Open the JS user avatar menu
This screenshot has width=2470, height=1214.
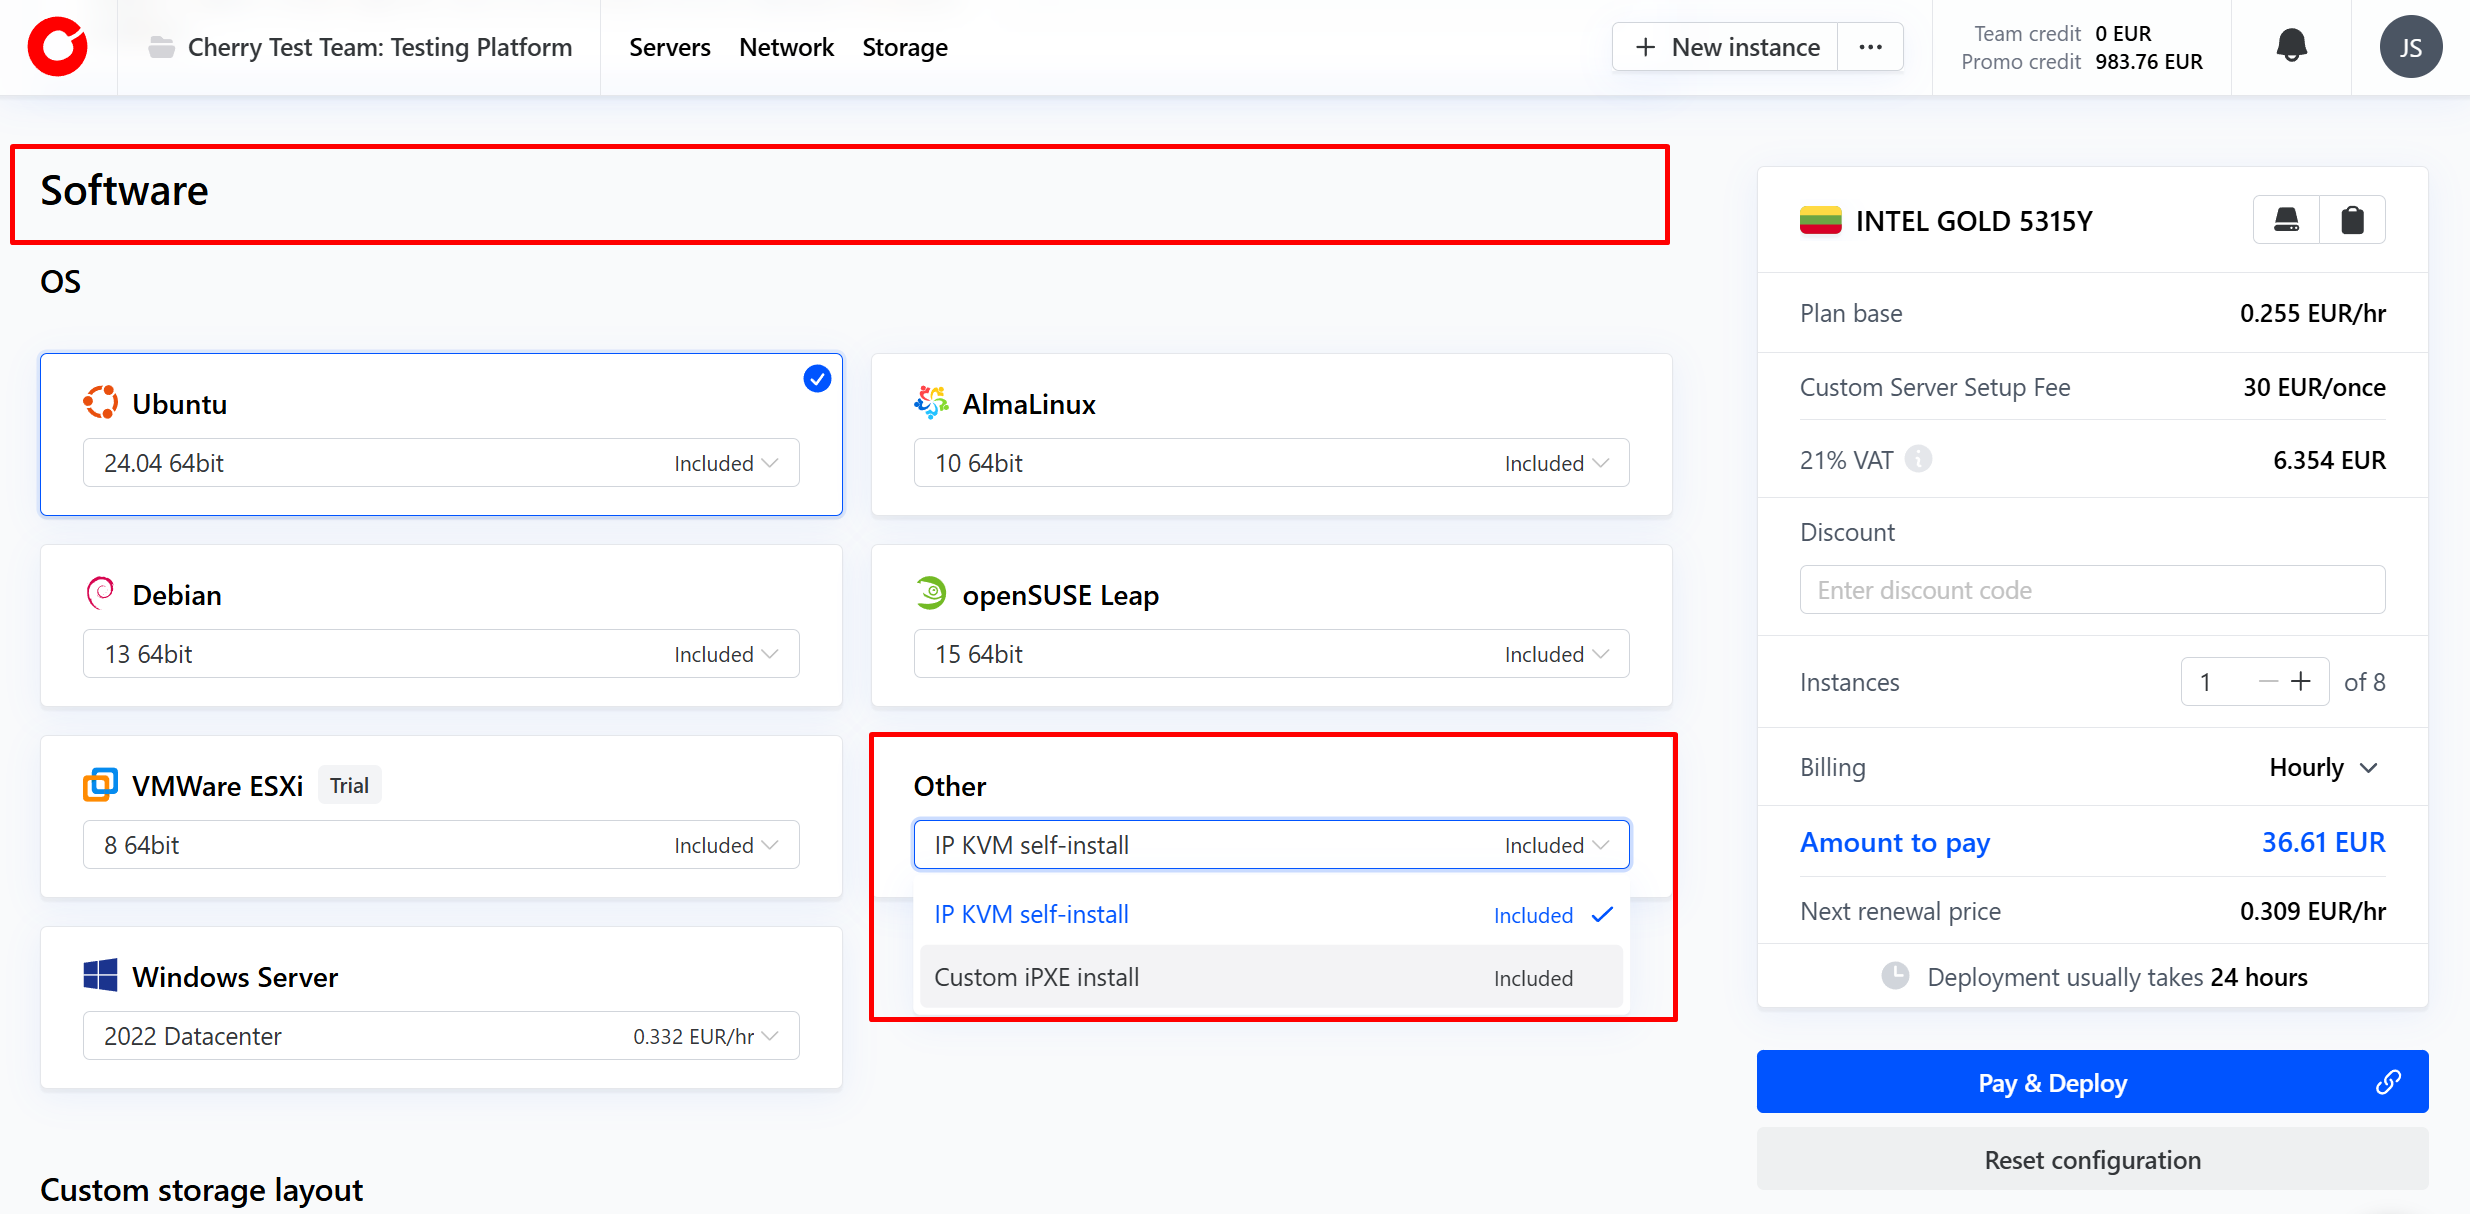pyautogui.click(x=2410, y=47)
